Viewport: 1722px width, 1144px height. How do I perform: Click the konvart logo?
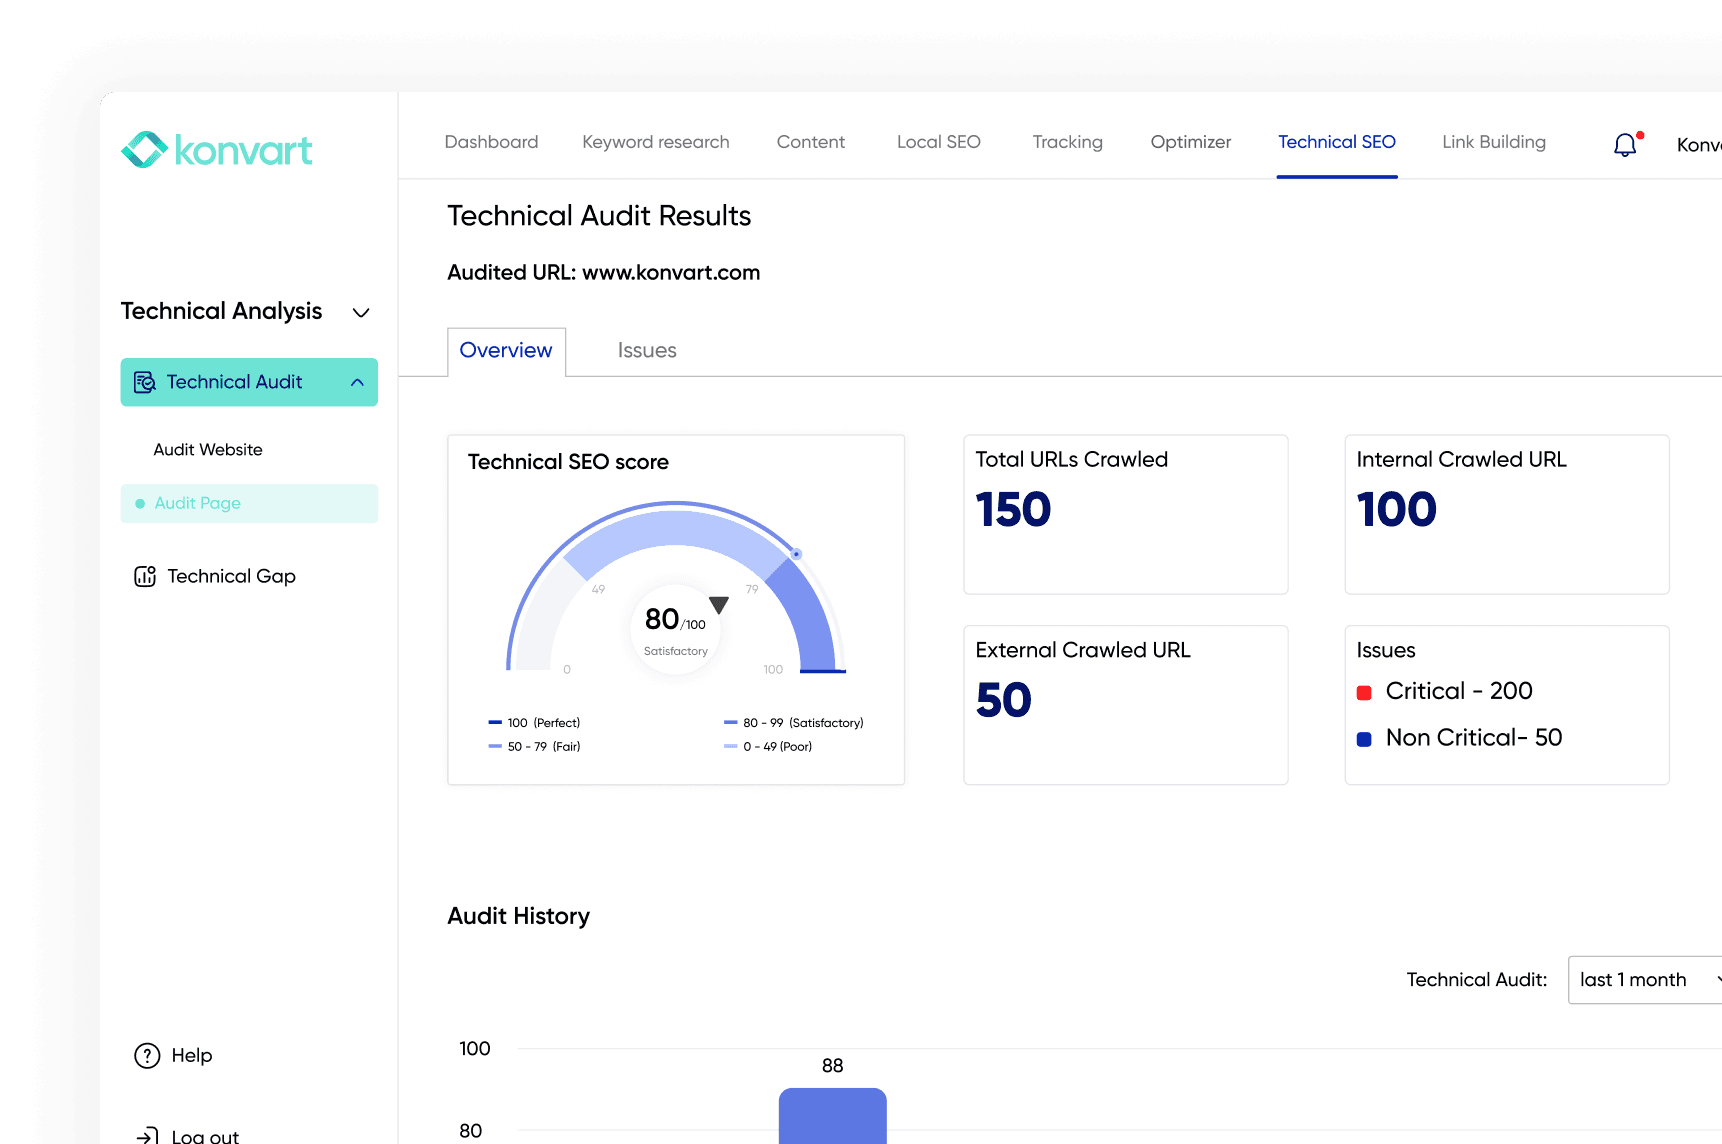click(x=216, y=149)
